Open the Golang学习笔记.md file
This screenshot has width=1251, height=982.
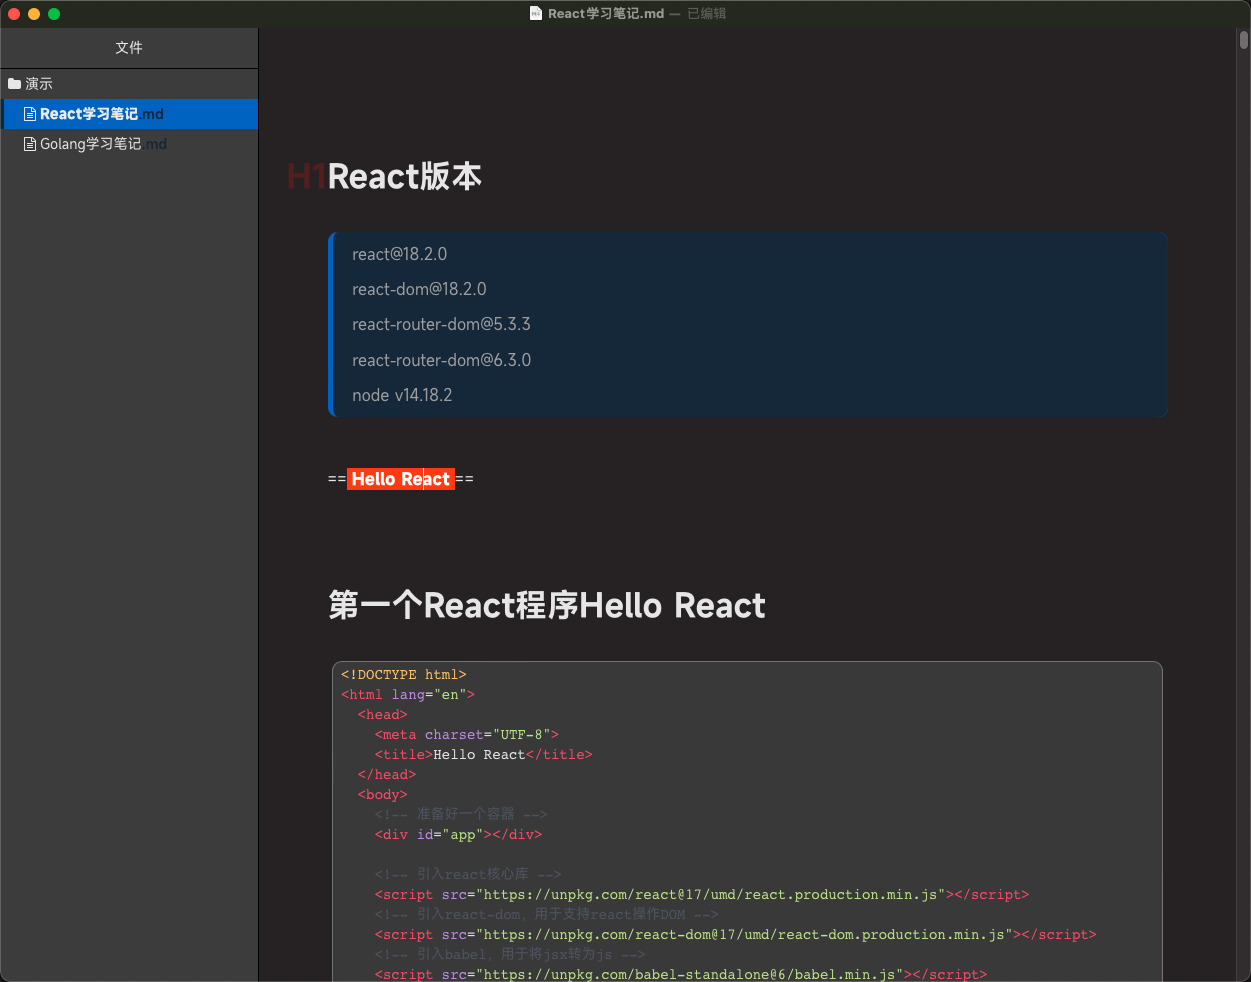100,144
